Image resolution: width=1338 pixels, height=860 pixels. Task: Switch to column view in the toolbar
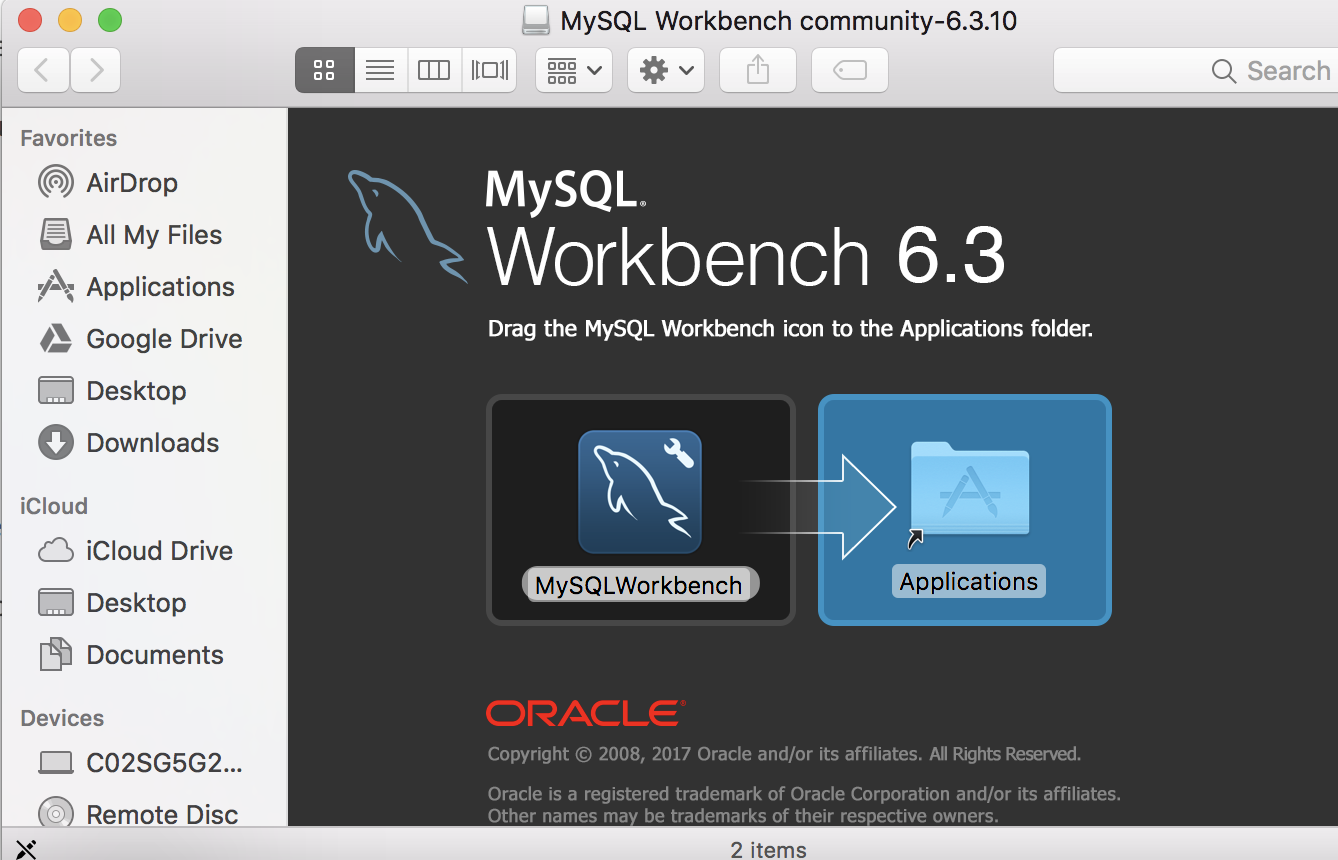(x=434, y=70)
